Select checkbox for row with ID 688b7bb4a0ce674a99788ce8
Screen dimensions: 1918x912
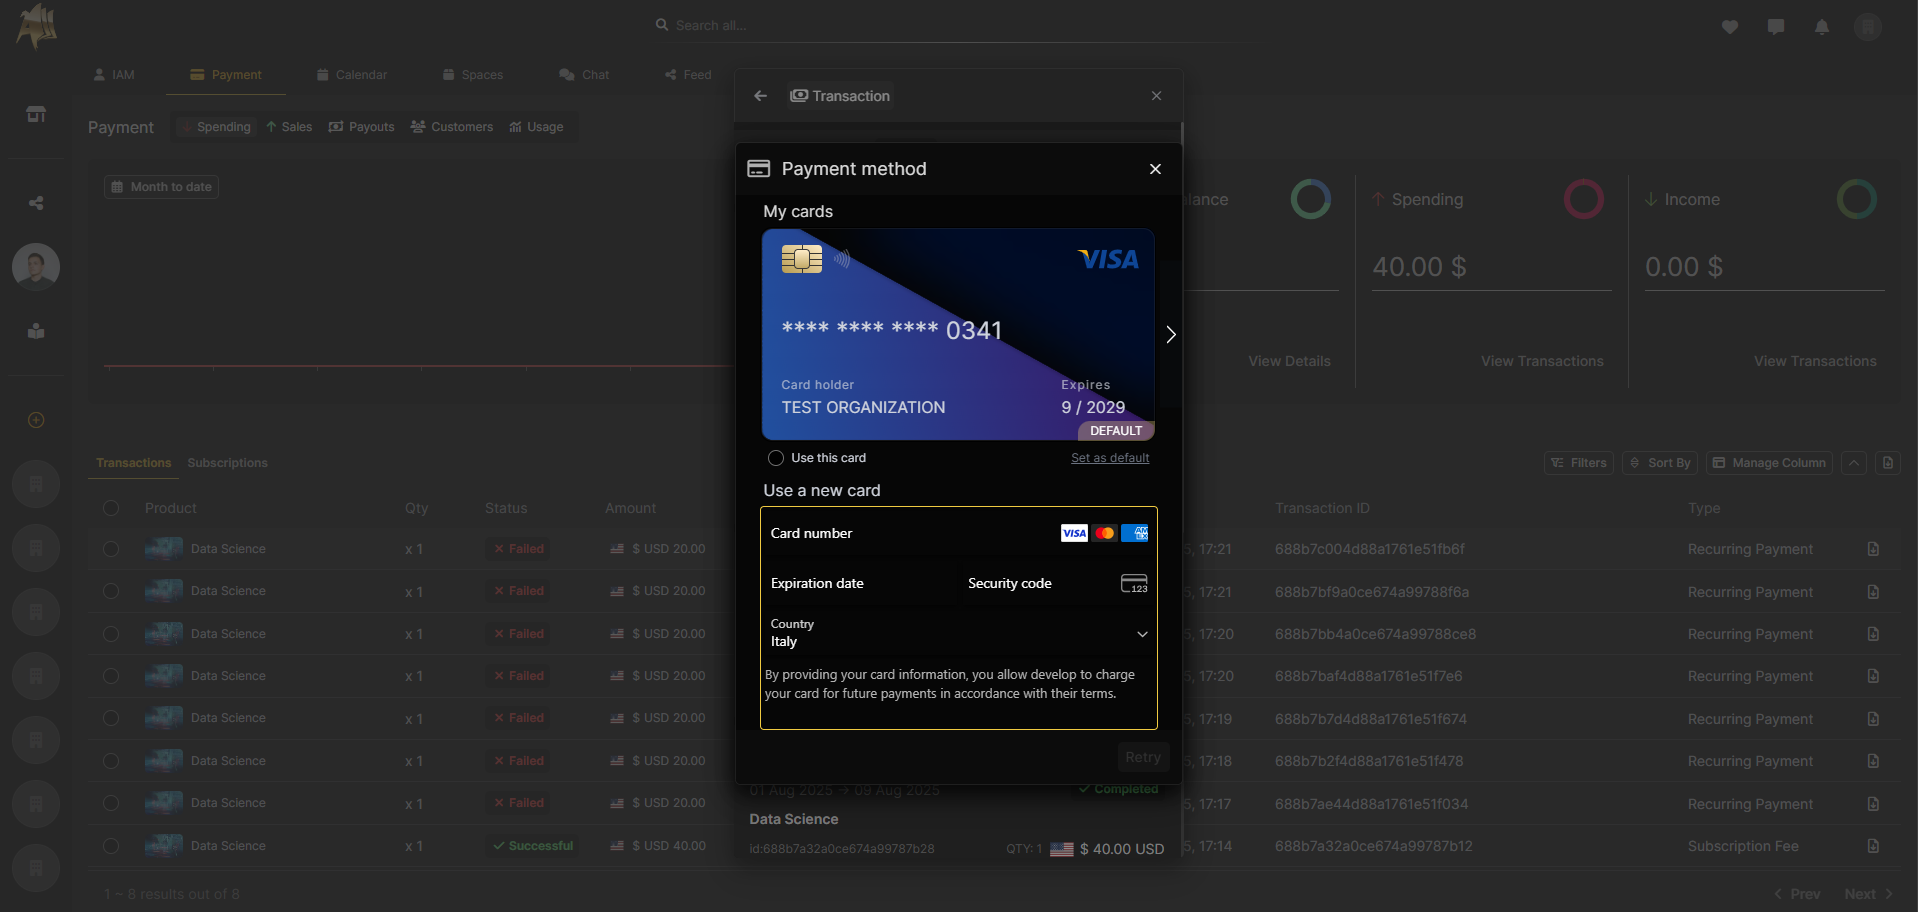coord(111,634)
